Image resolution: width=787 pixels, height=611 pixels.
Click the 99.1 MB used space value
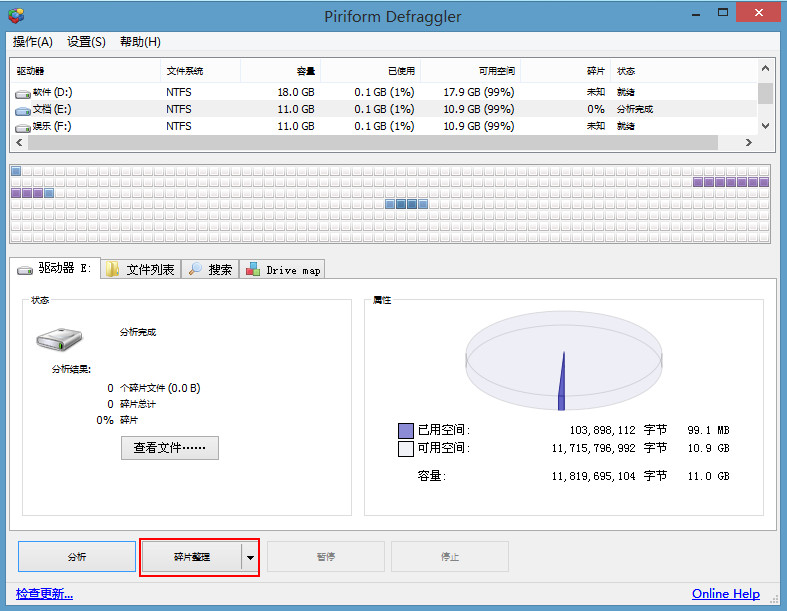click(708, 430)
